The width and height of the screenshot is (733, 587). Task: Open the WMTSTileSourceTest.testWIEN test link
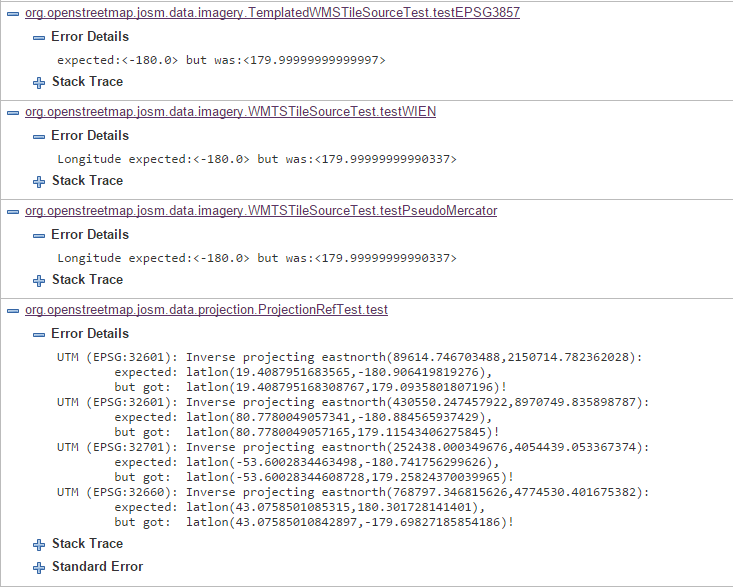[x=230, y=112]
